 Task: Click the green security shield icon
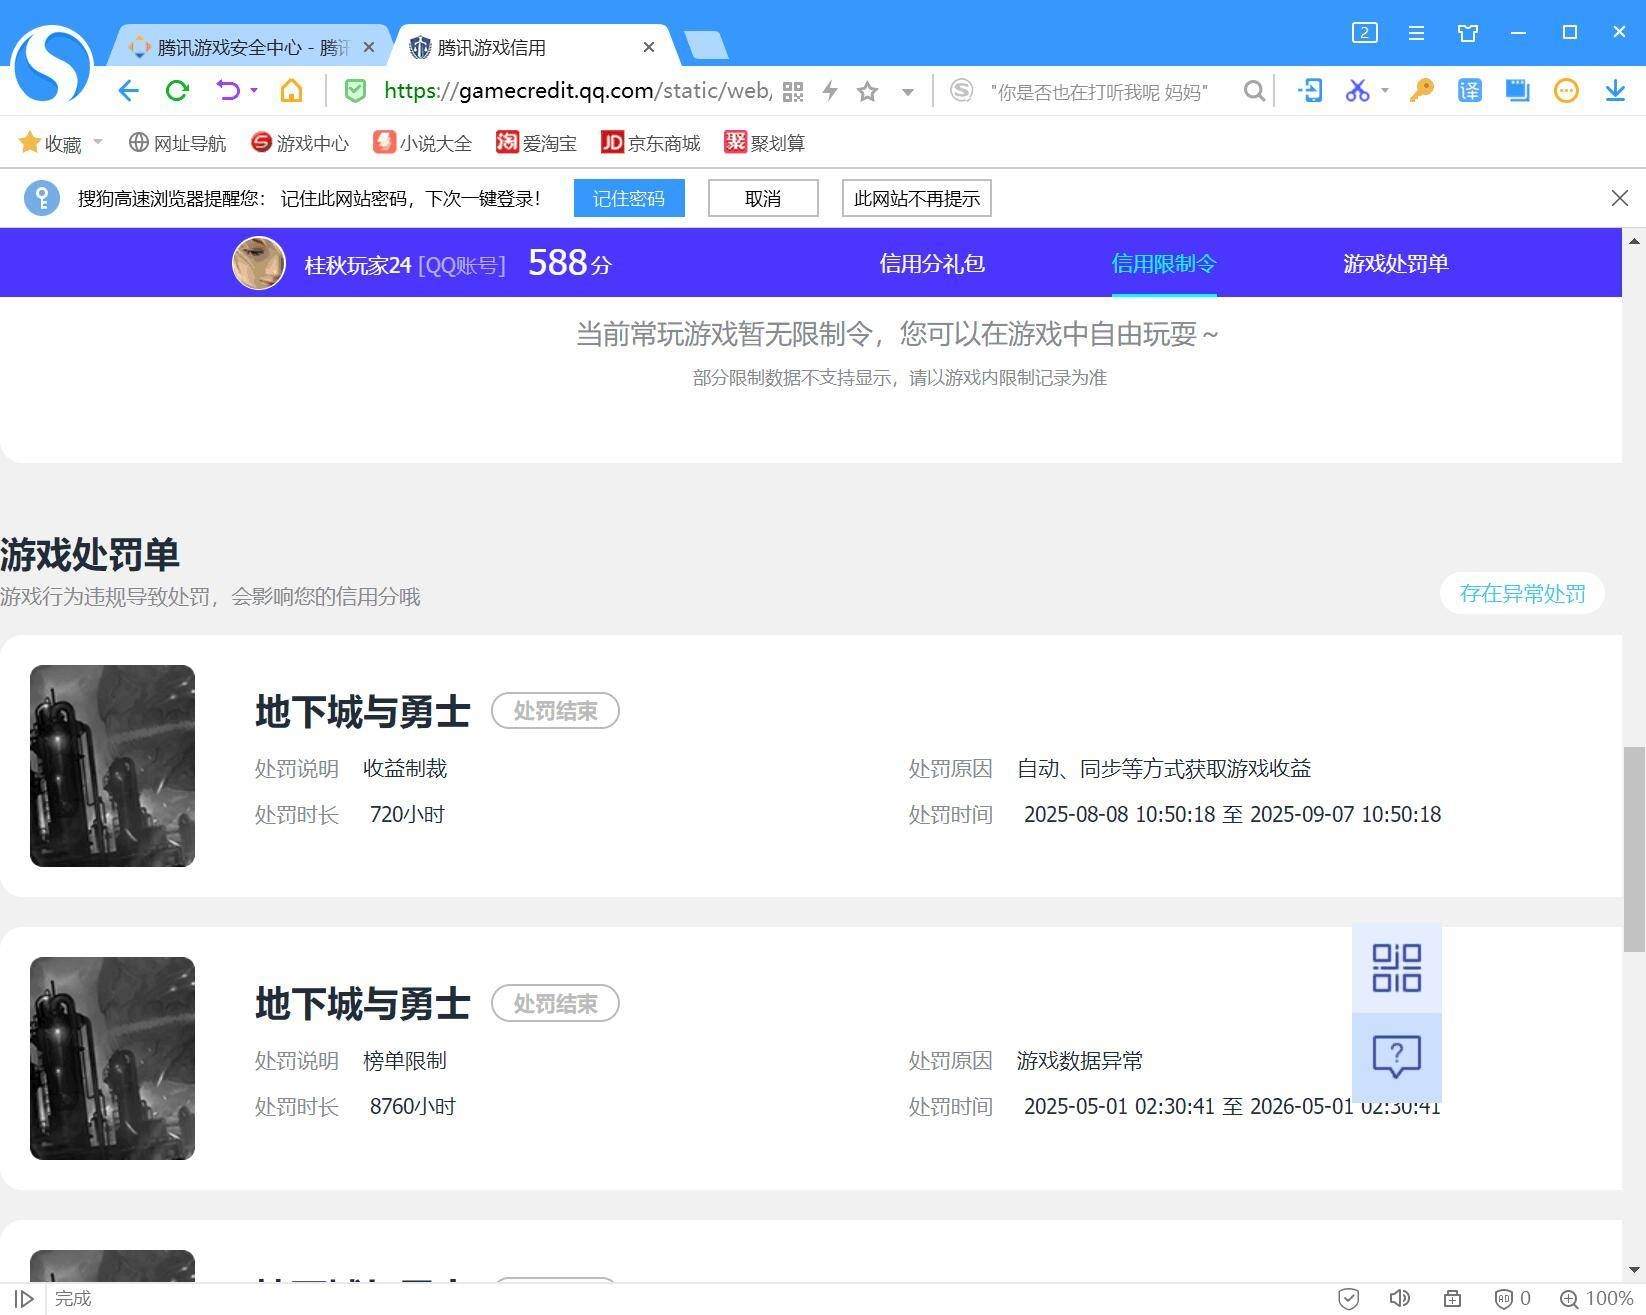click(355, 91)
